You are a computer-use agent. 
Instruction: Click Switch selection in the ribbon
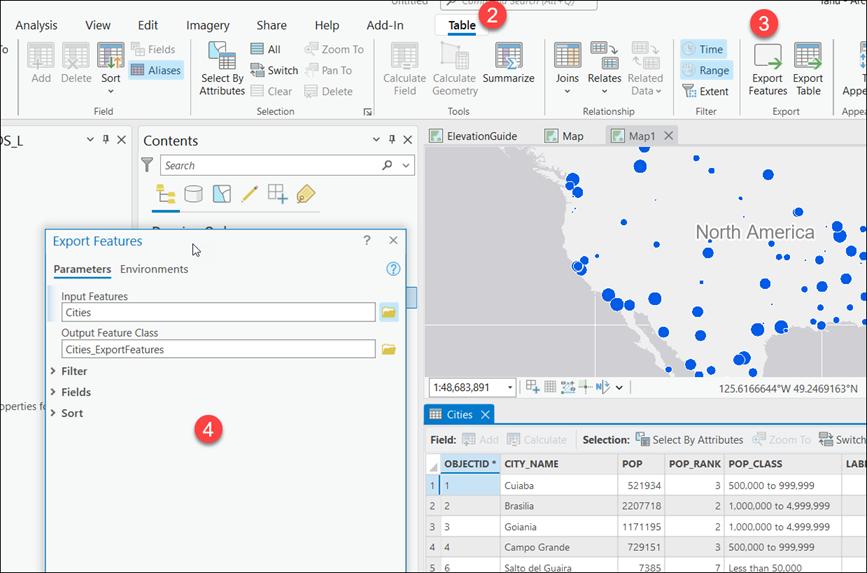pyautogui.click(x=274, y=70)
